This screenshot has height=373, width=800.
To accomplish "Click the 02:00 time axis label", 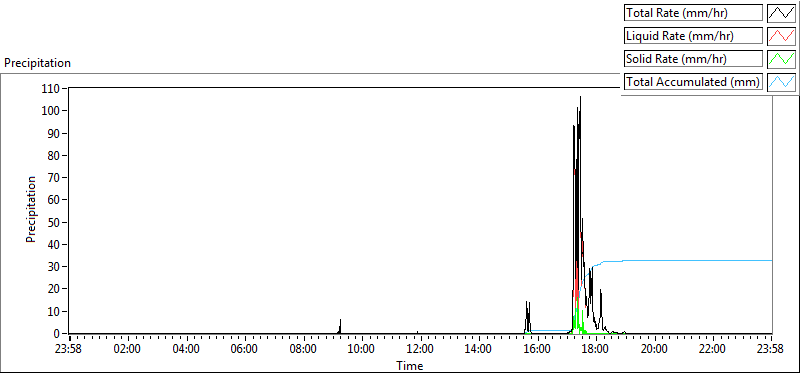I will click(x=128, y=349).
